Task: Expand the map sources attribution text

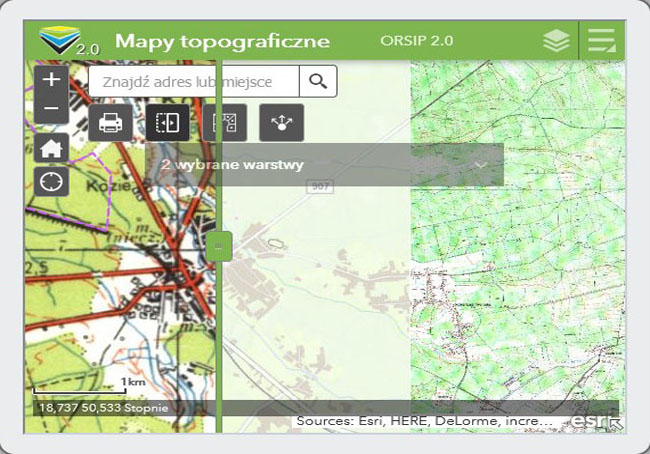Action: (424, 422)
